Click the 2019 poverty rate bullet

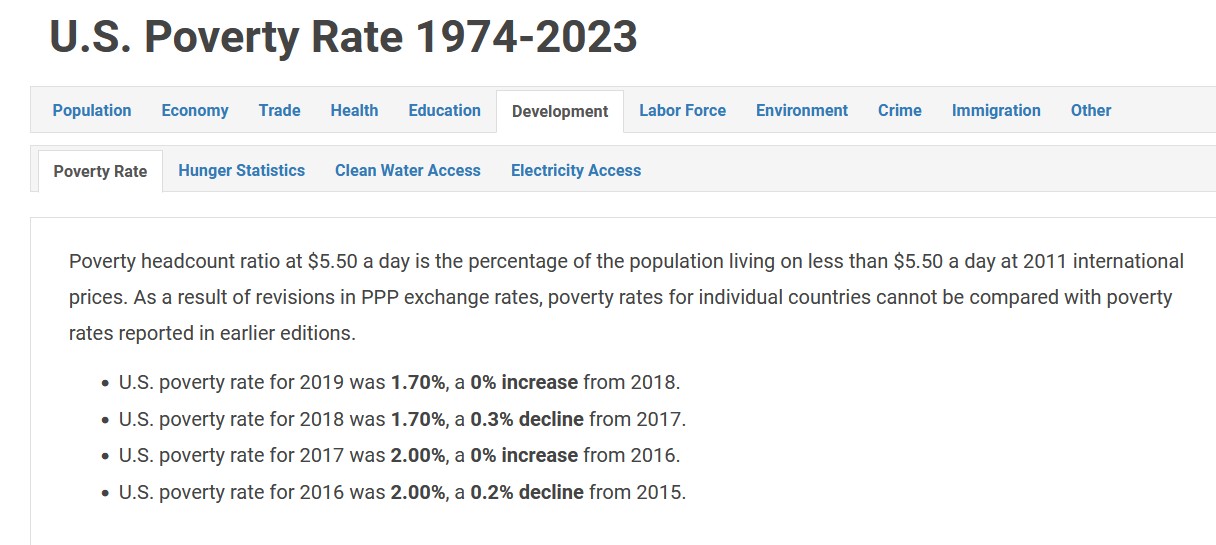399,382
